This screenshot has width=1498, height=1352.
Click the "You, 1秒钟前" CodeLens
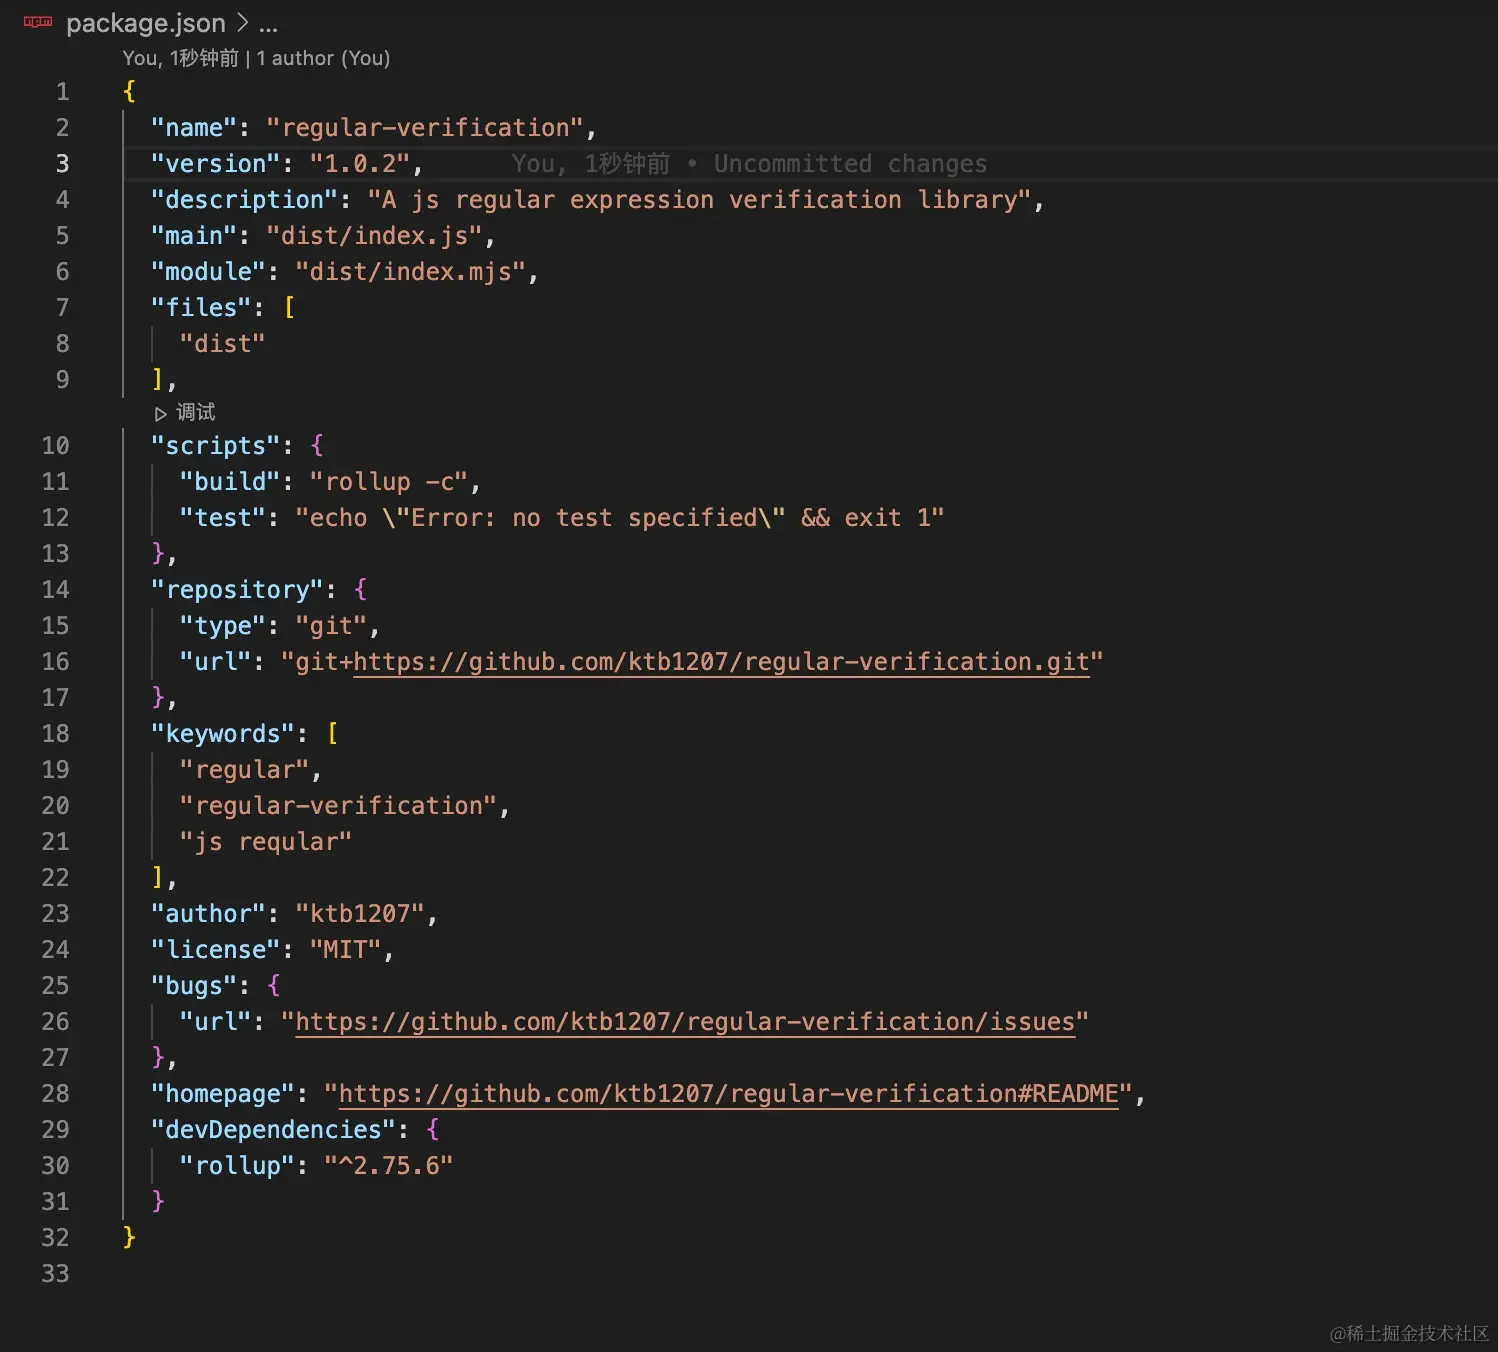click(181, 58)
